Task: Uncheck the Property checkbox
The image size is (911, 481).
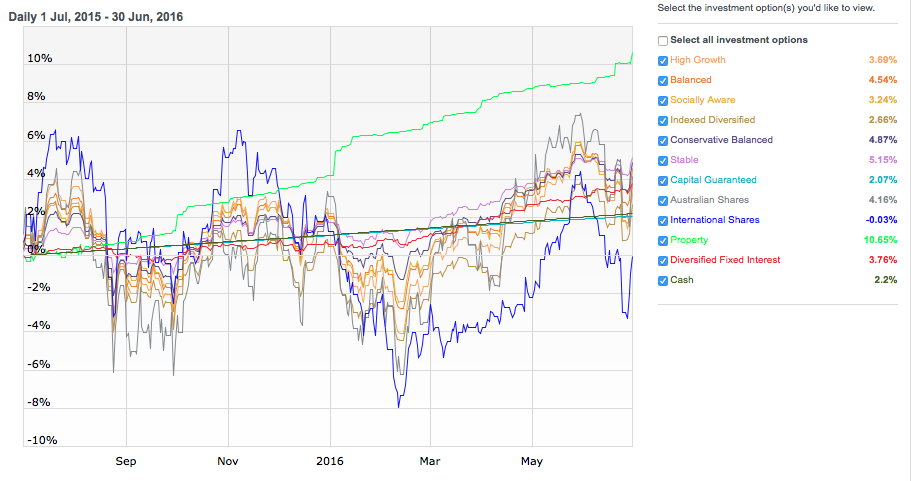Action: point(663,241)
